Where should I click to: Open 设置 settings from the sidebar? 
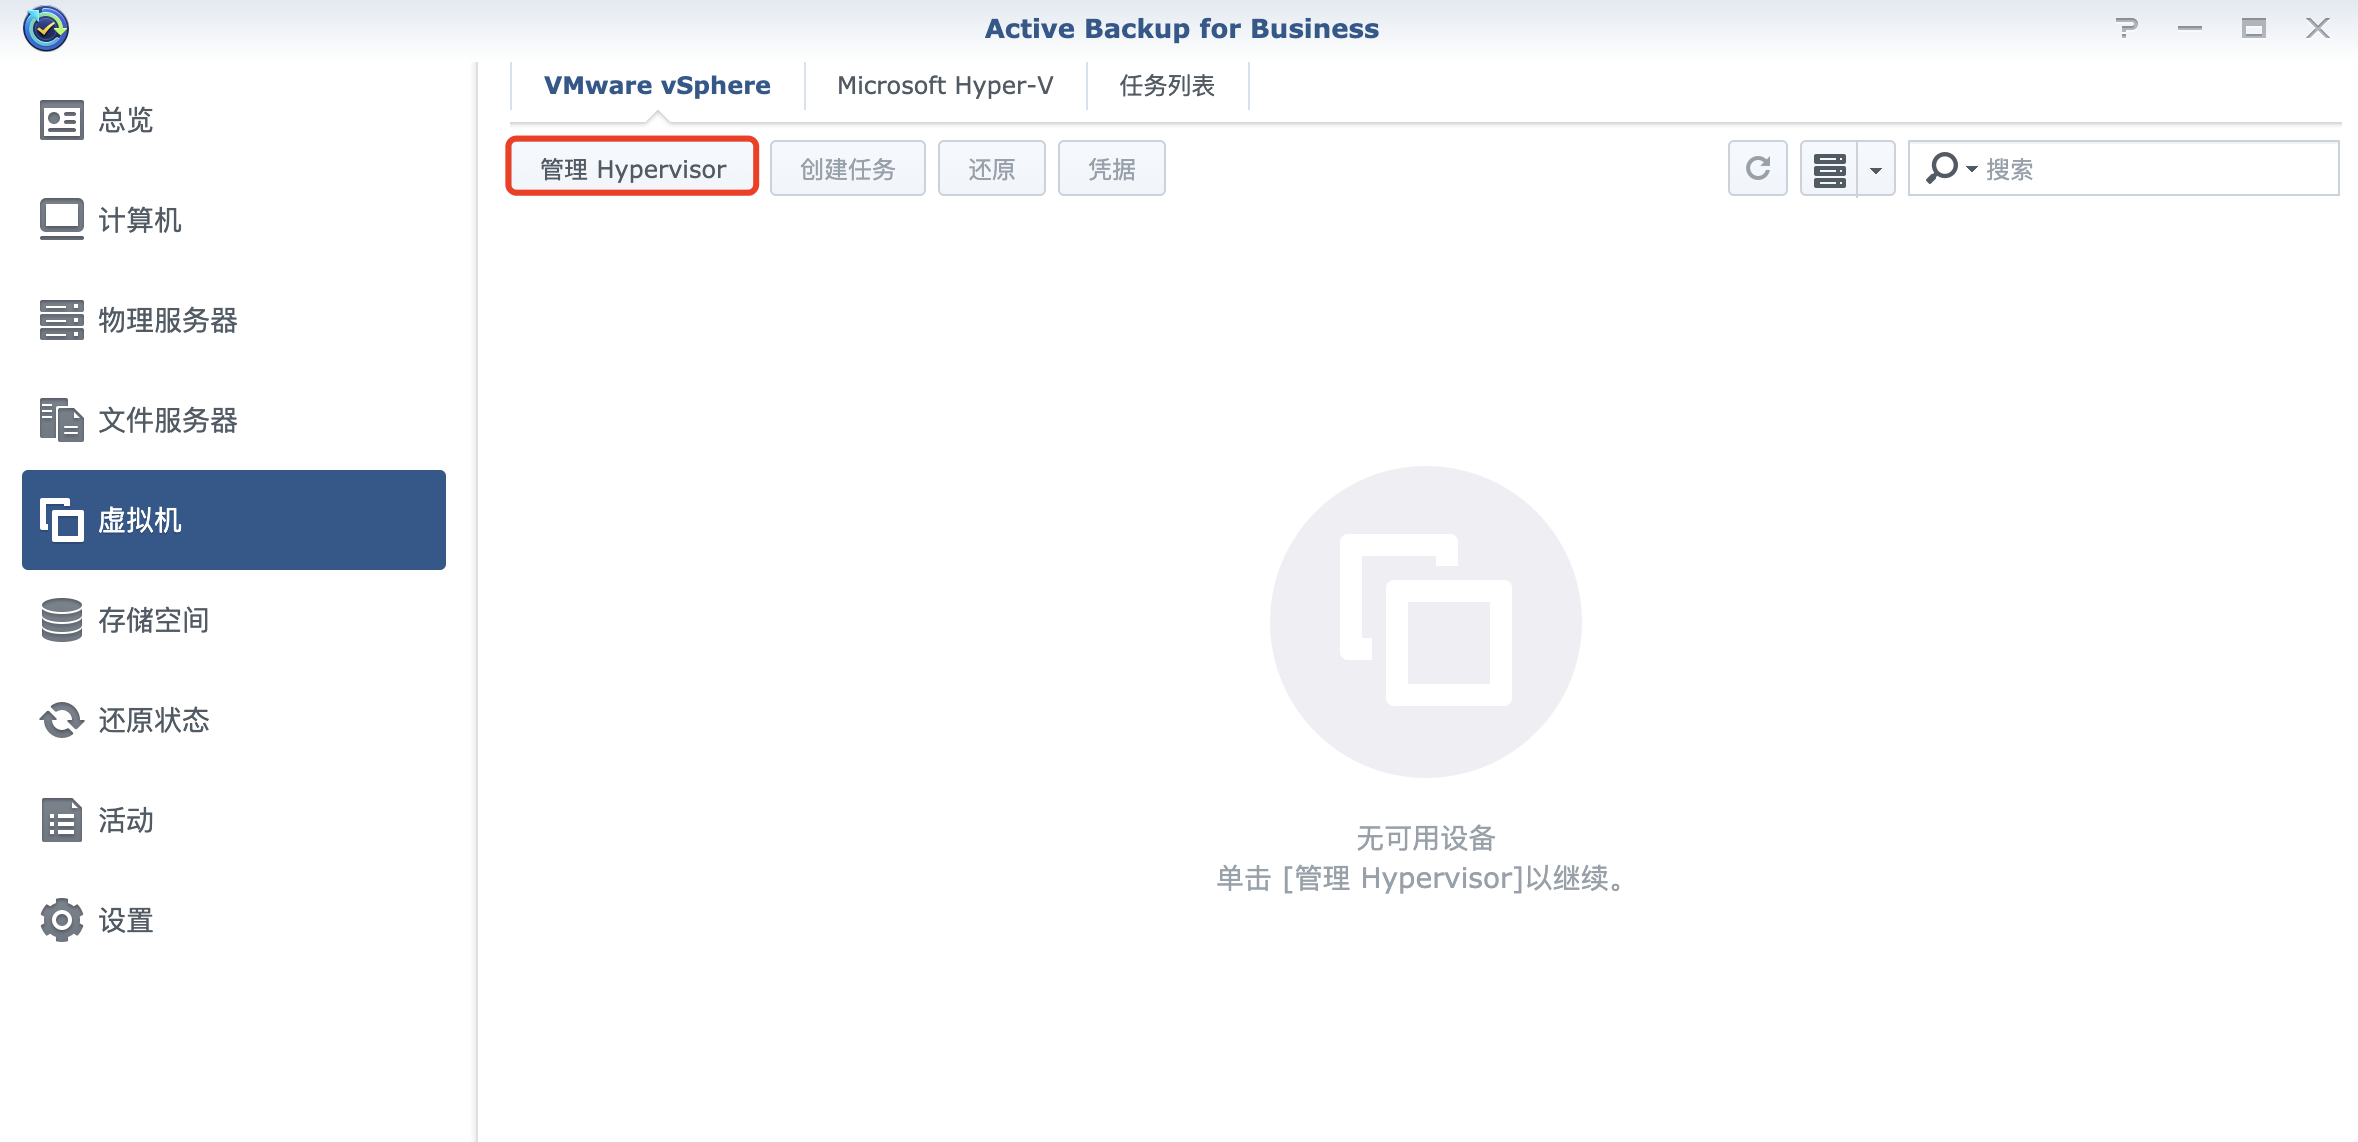125,920
